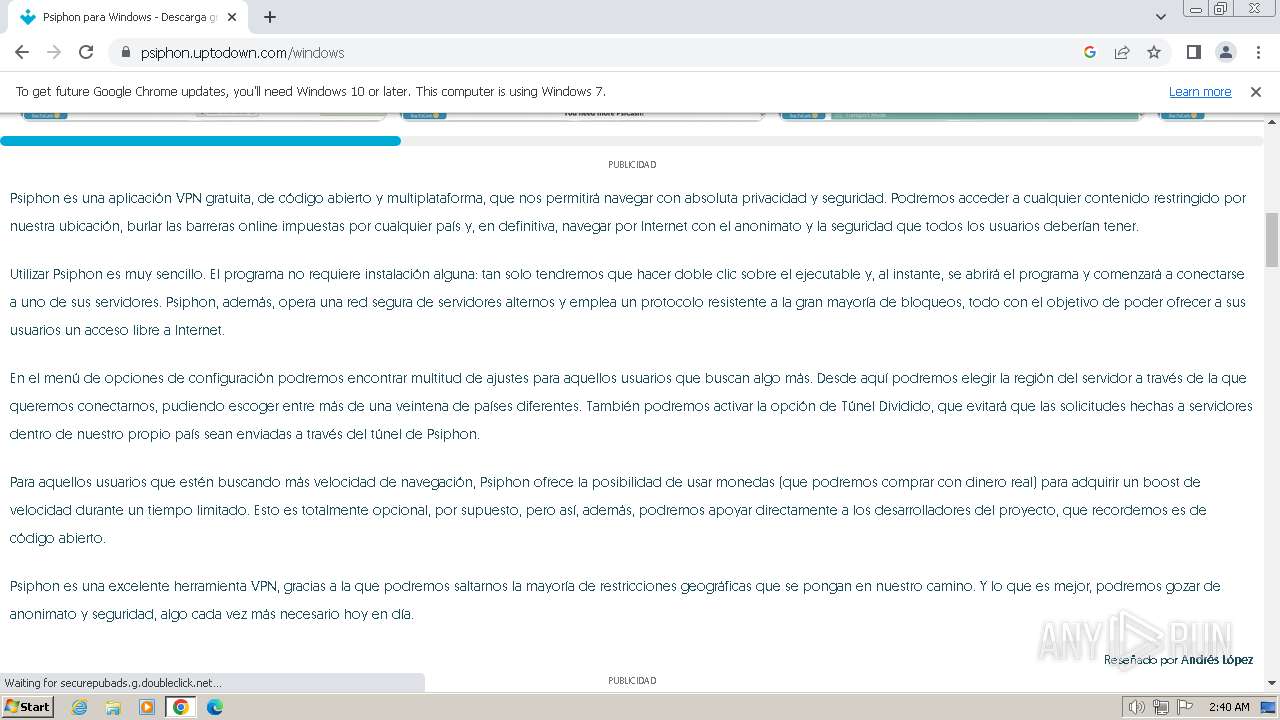Screen dimensions: 1280x720
Task: Share this page using the share icon
Action: tap(1122, 52)
